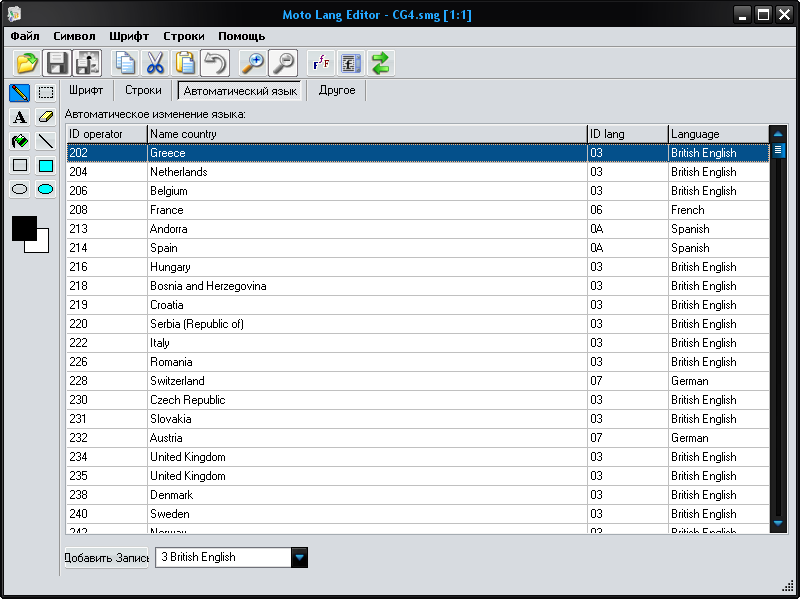Click the Name country column header

(367, 134)
